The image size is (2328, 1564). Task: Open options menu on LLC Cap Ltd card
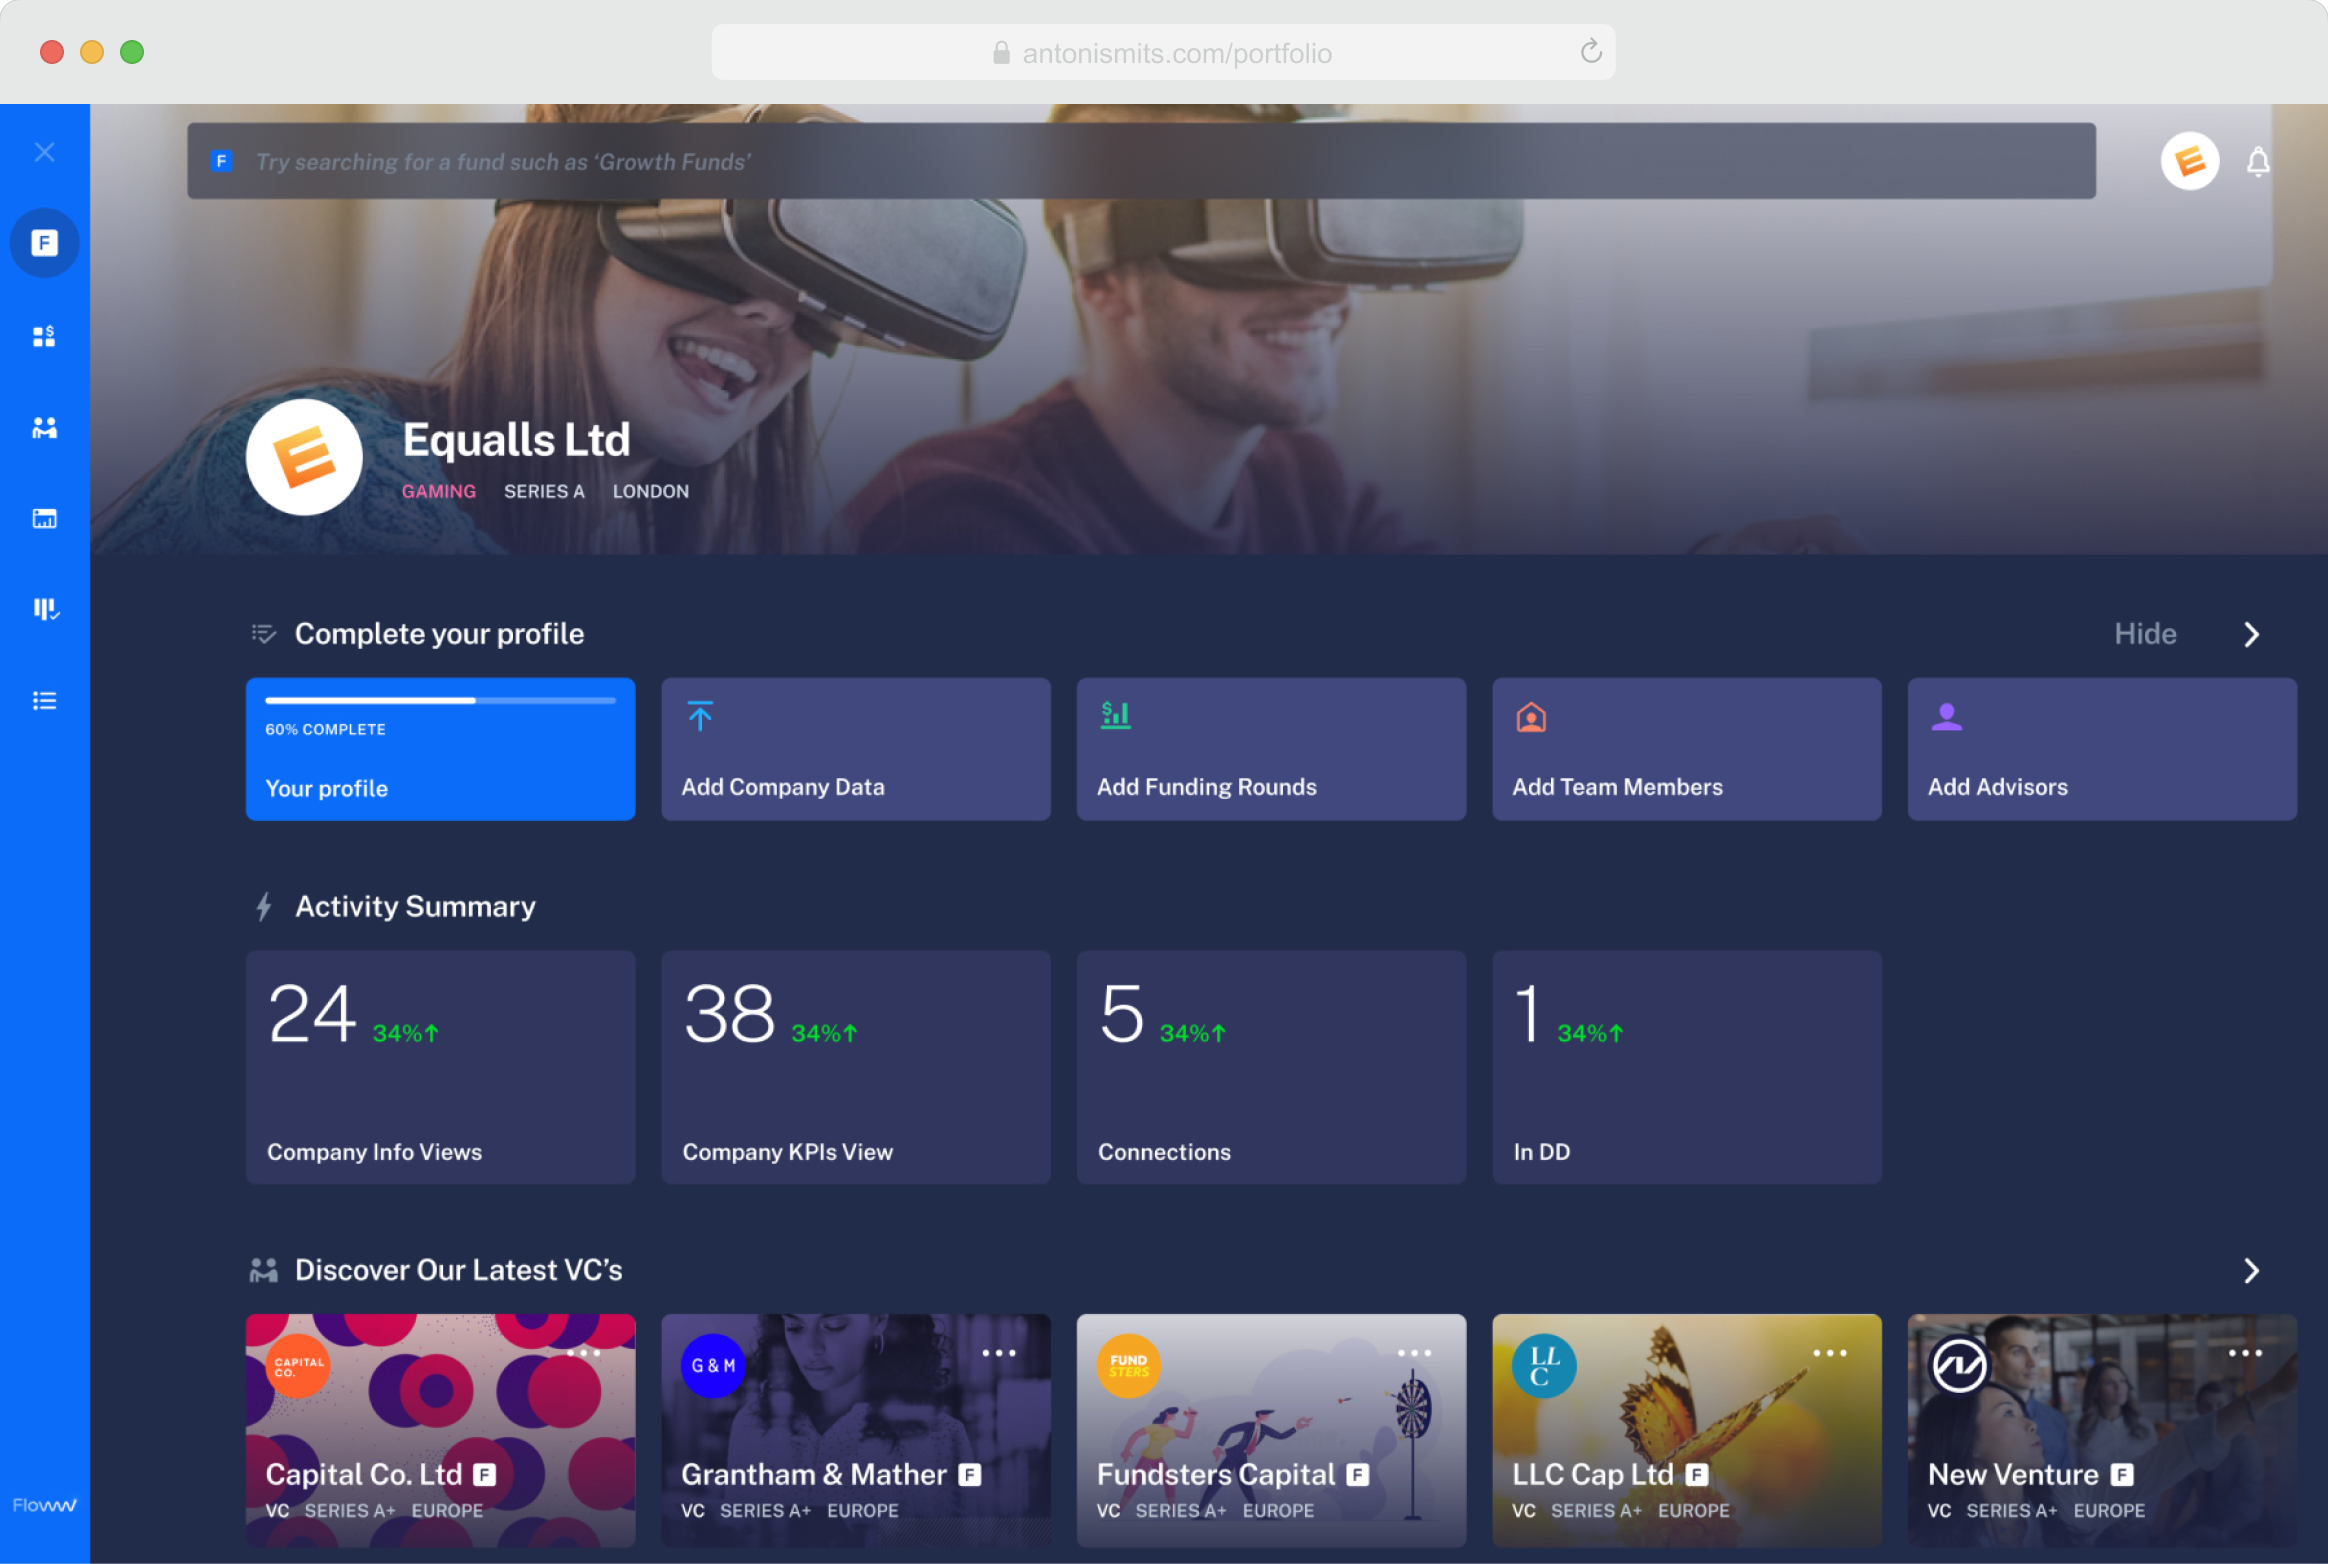coord(1829,1352)
